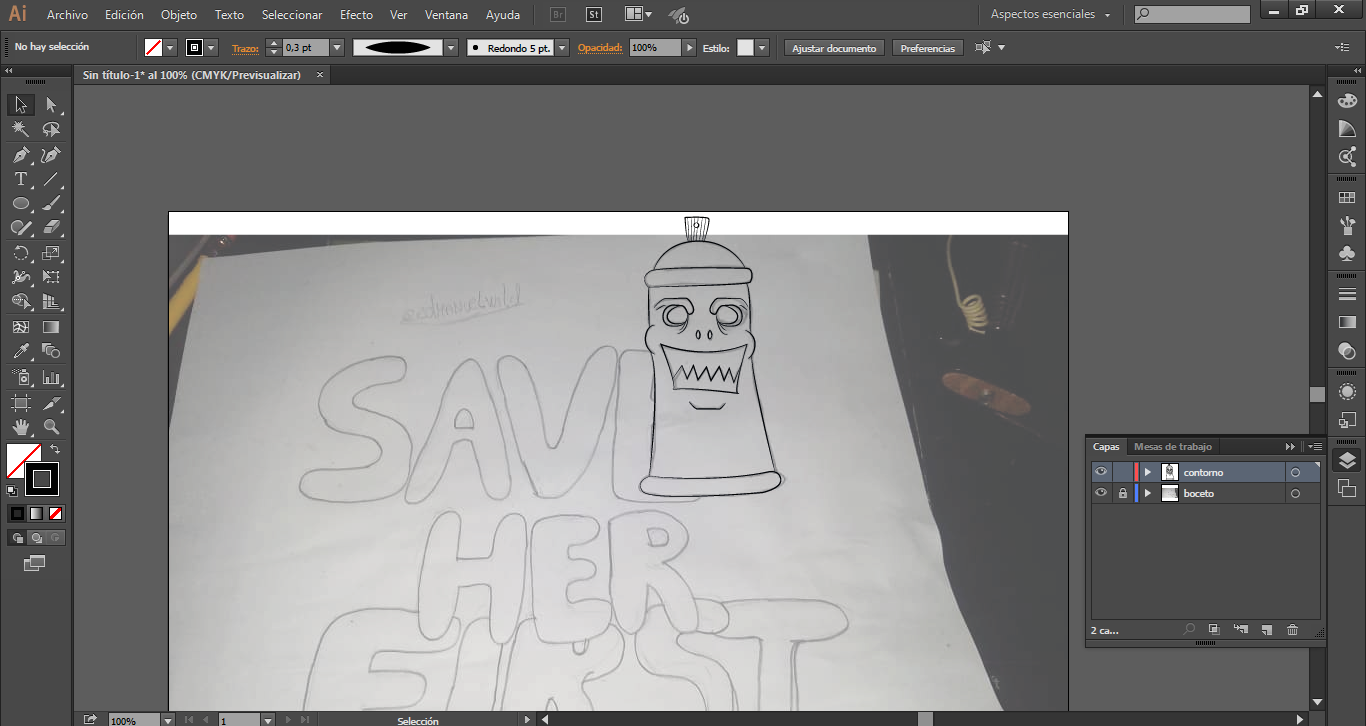Switch to the Mesas de trabajo tab
The image size is (1366, 726).
coord(1173,447)
